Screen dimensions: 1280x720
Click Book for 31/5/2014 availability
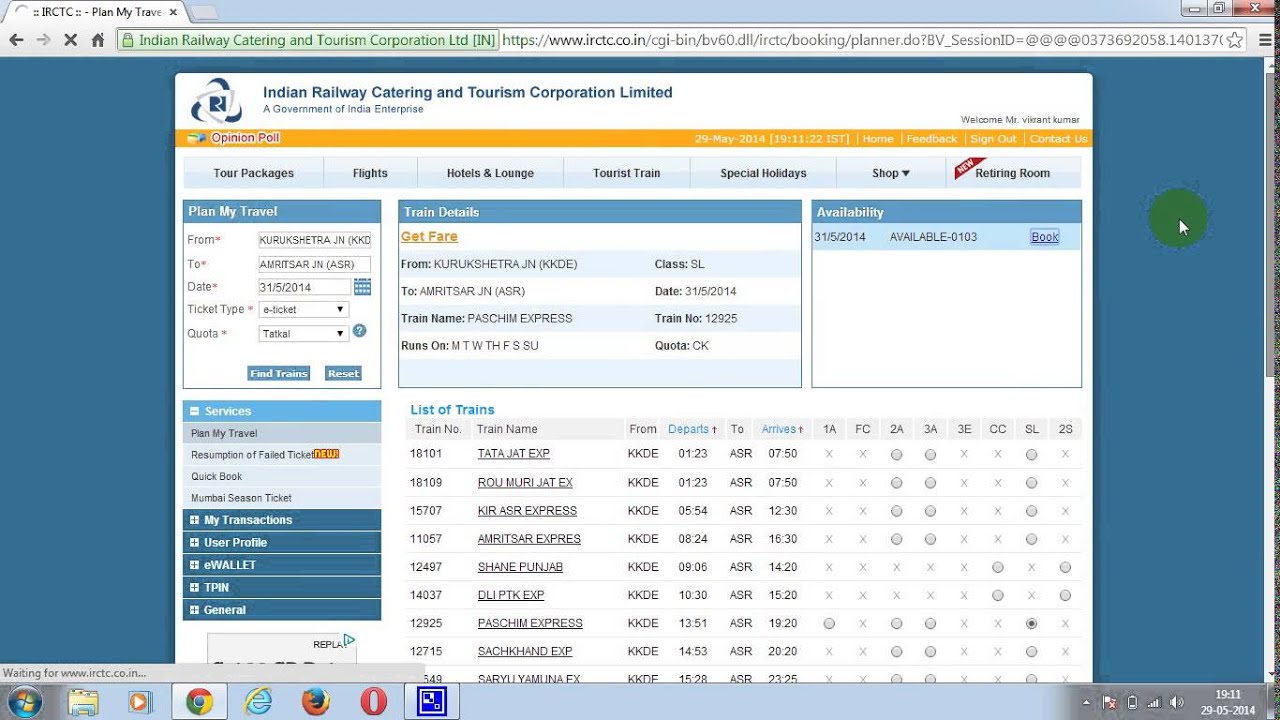1045,237
